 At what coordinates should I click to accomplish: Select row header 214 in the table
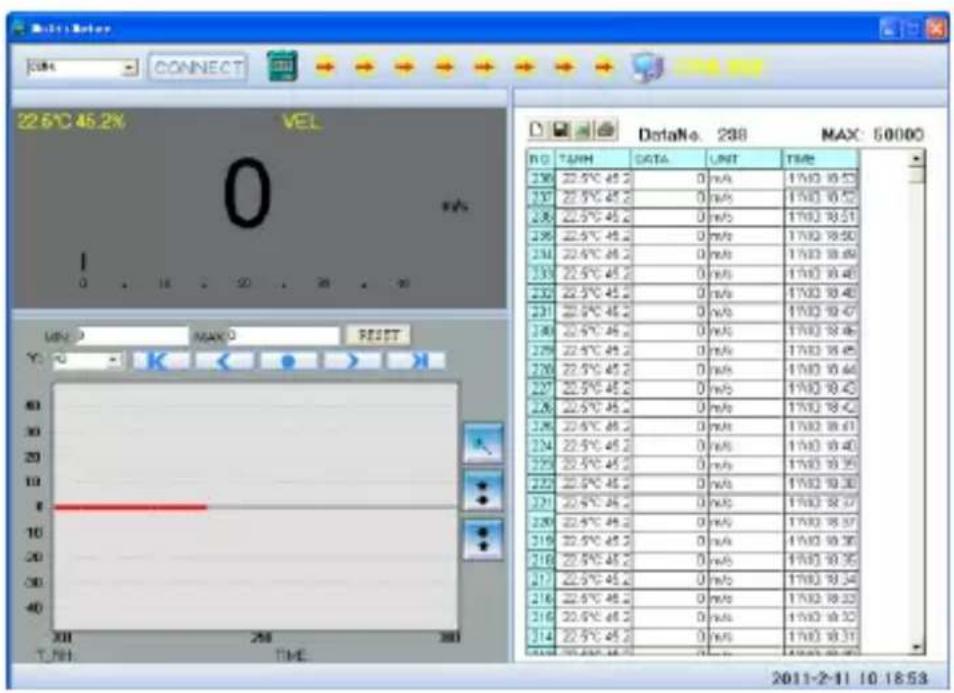click(x=540, y=637)
